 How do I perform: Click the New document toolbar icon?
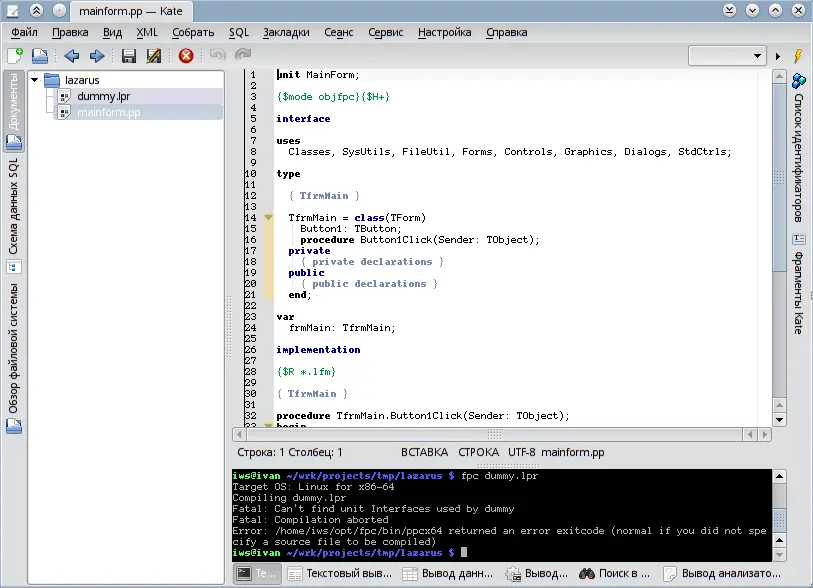pos(15,55)
